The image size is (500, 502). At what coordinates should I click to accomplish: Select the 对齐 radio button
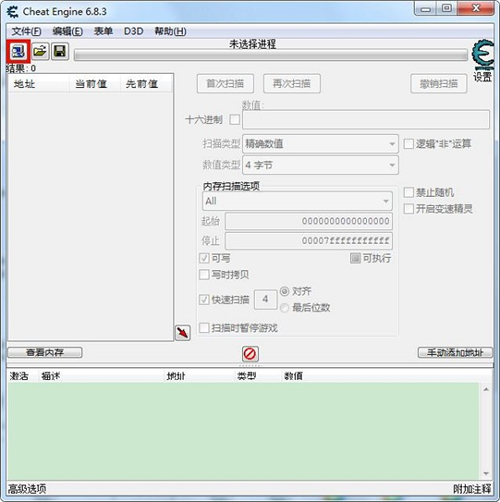point(284,291)
